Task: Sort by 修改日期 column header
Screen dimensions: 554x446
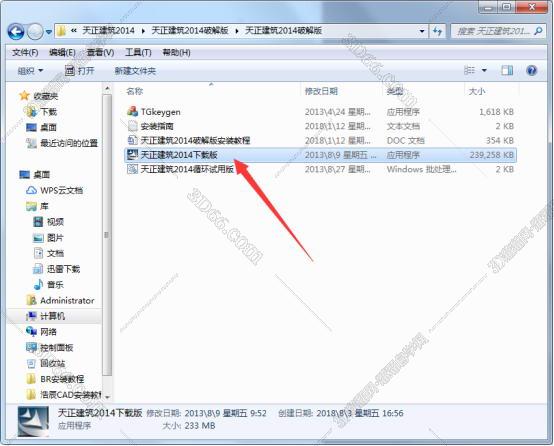Action: tap(321, 92)
